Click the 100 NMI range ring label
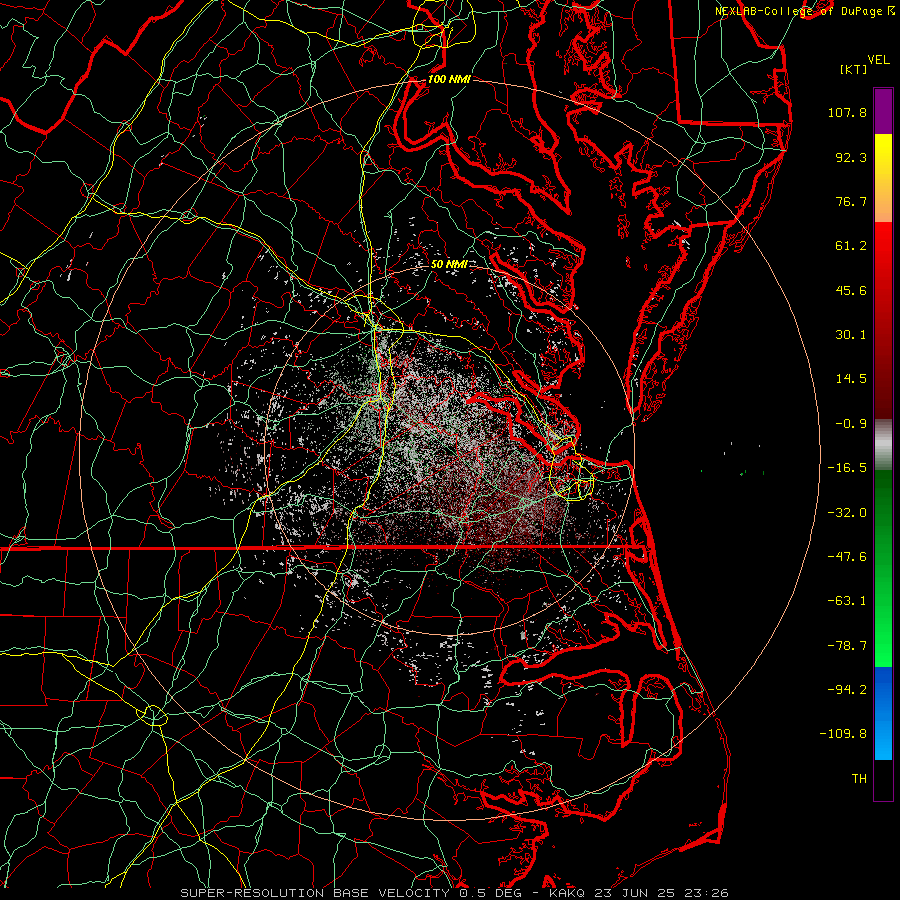This screenshot has height=900, width=900. (449, 79)
